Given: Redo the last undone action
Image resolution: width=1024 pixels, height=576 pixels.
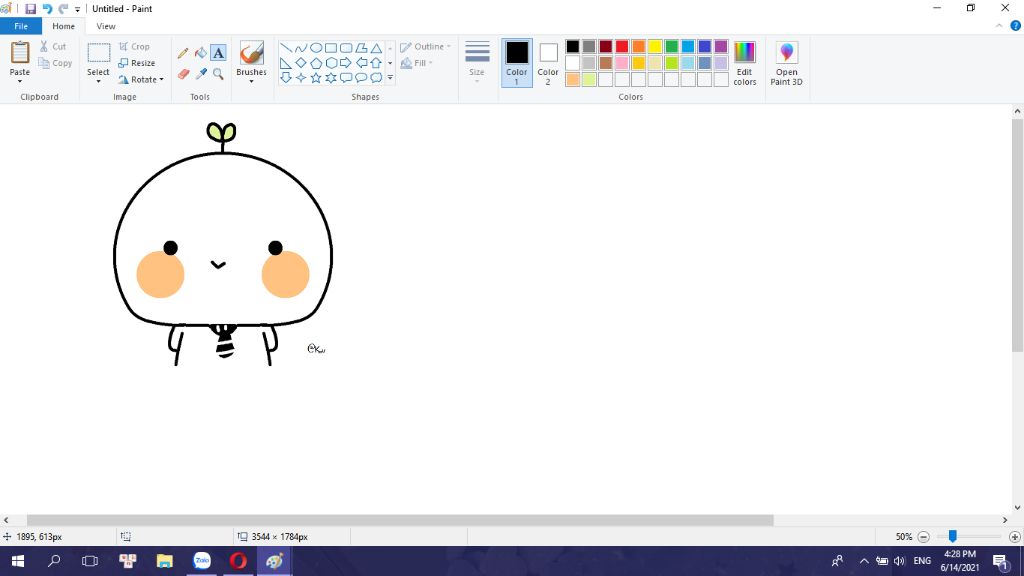Looking at the screenshot, I should pos(63,8).
